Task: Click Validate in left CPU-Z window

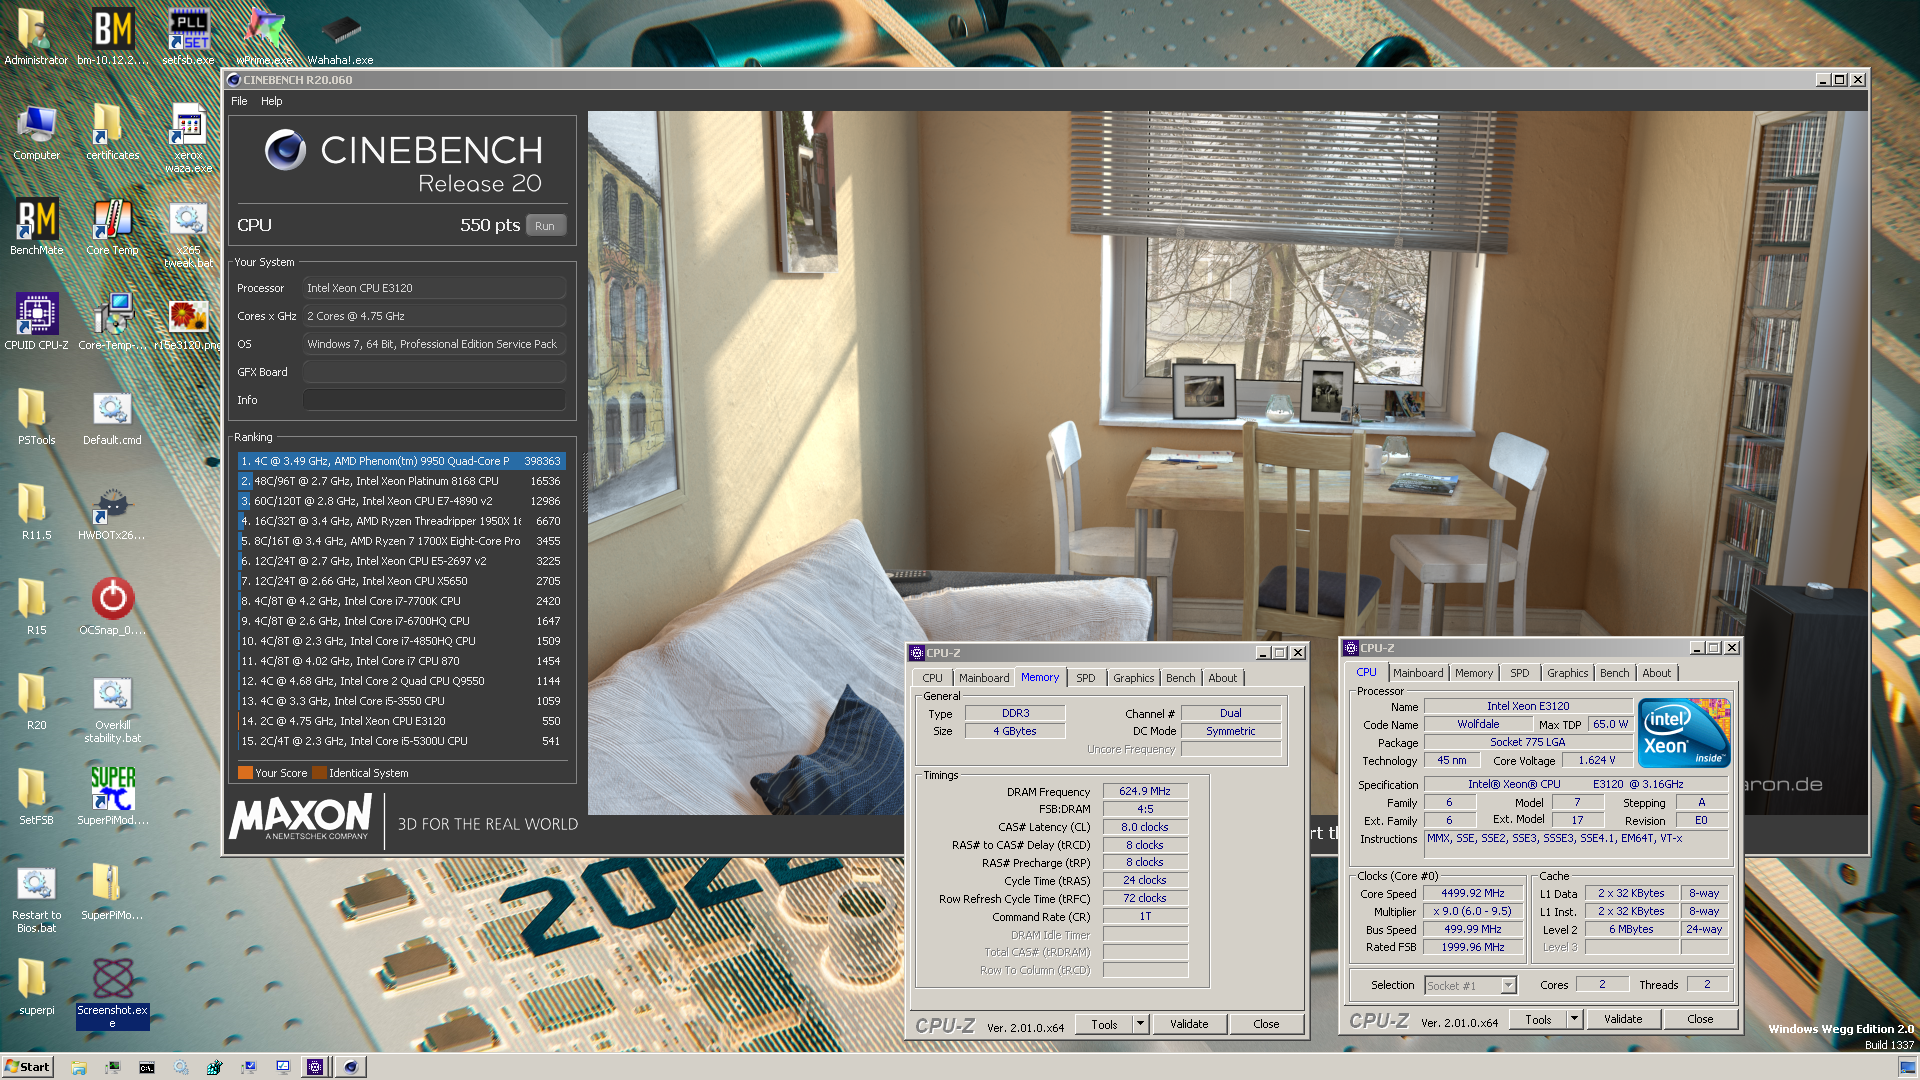Action: 1189,1024
